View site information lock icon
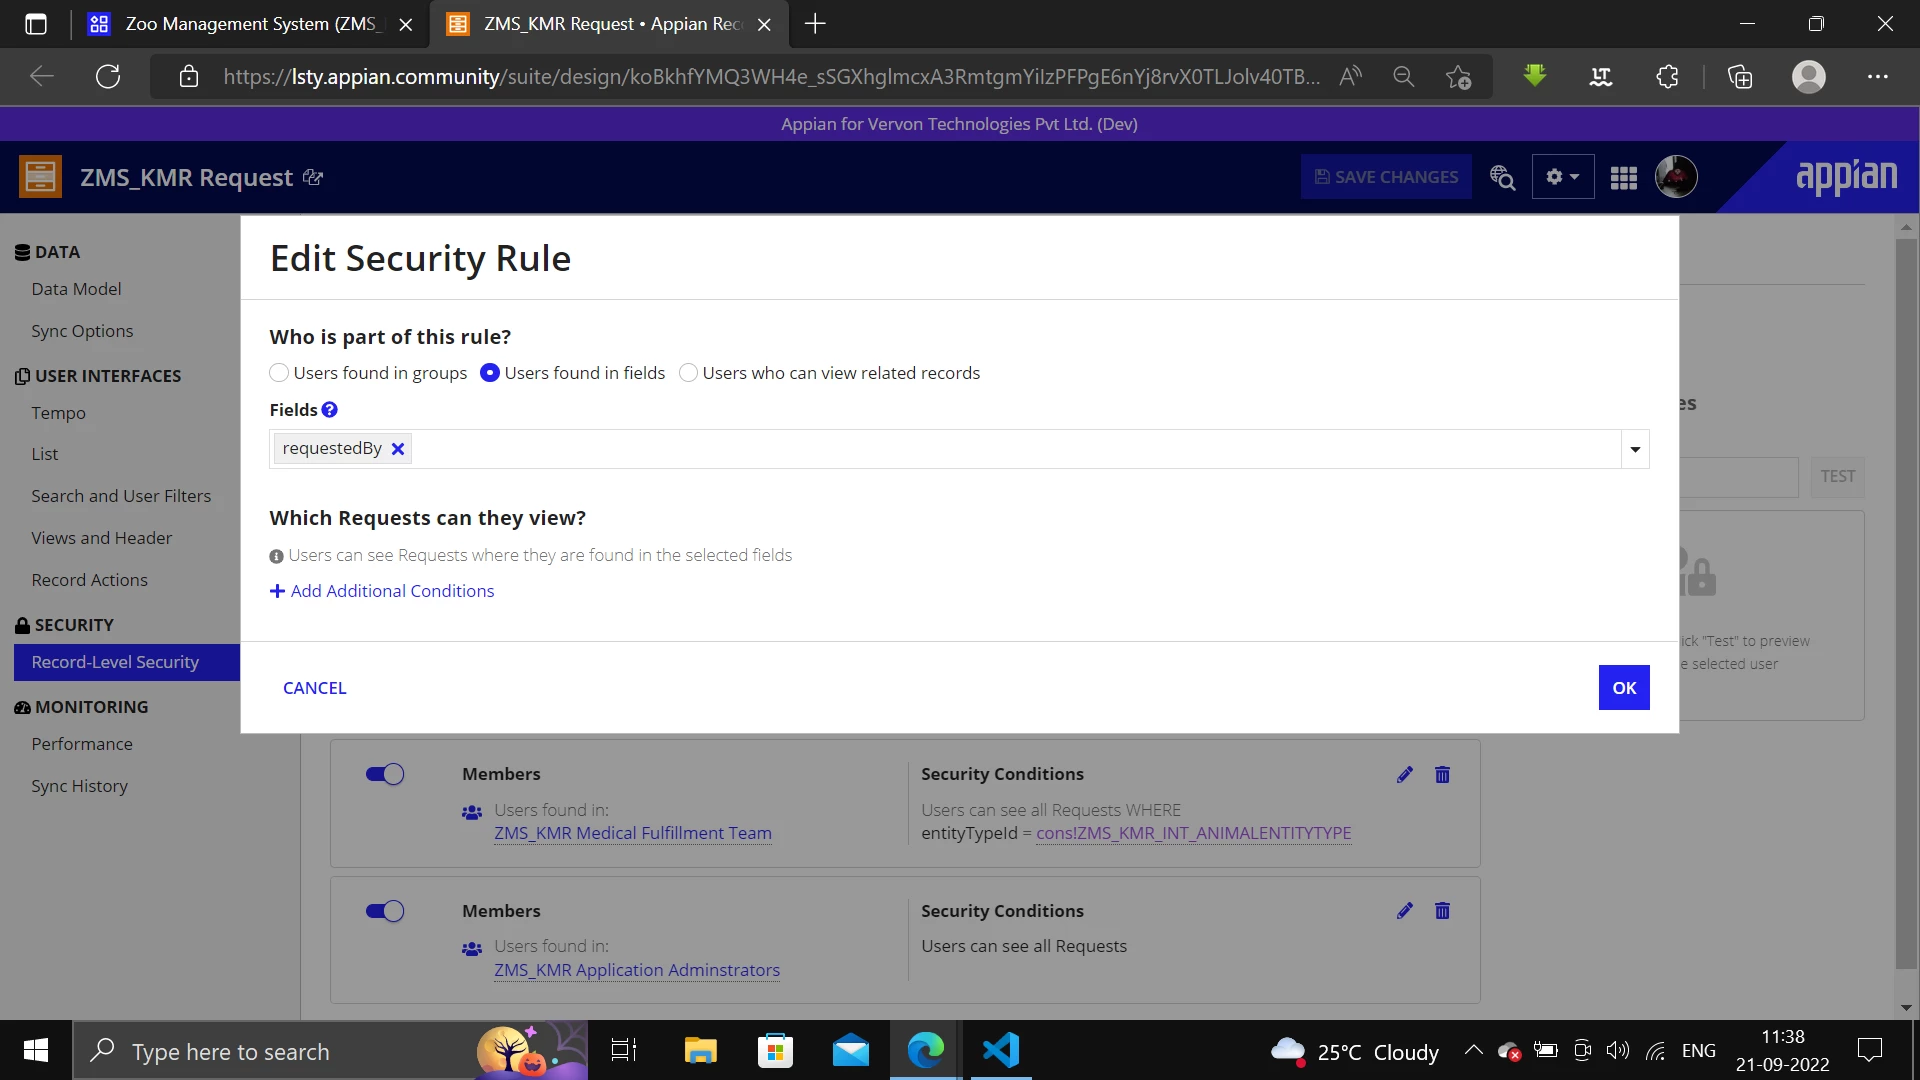1920x1080 pixels. (189, 77)
